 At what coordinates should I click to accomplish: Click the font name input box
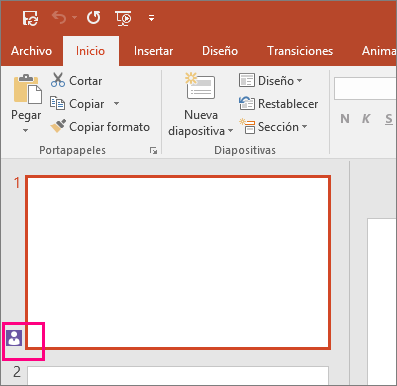click(365, 88)
